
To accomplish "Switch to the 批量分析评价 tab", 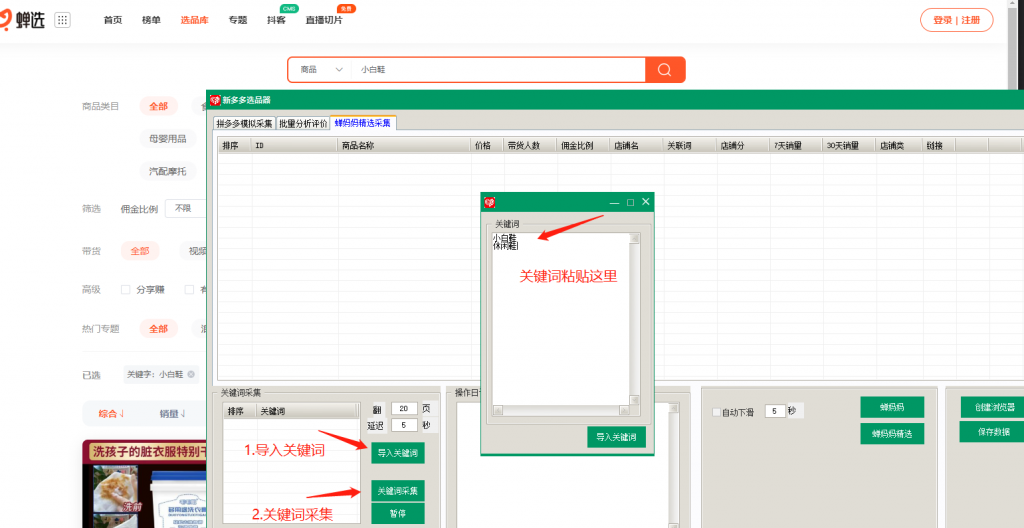I will pos(303,124).
